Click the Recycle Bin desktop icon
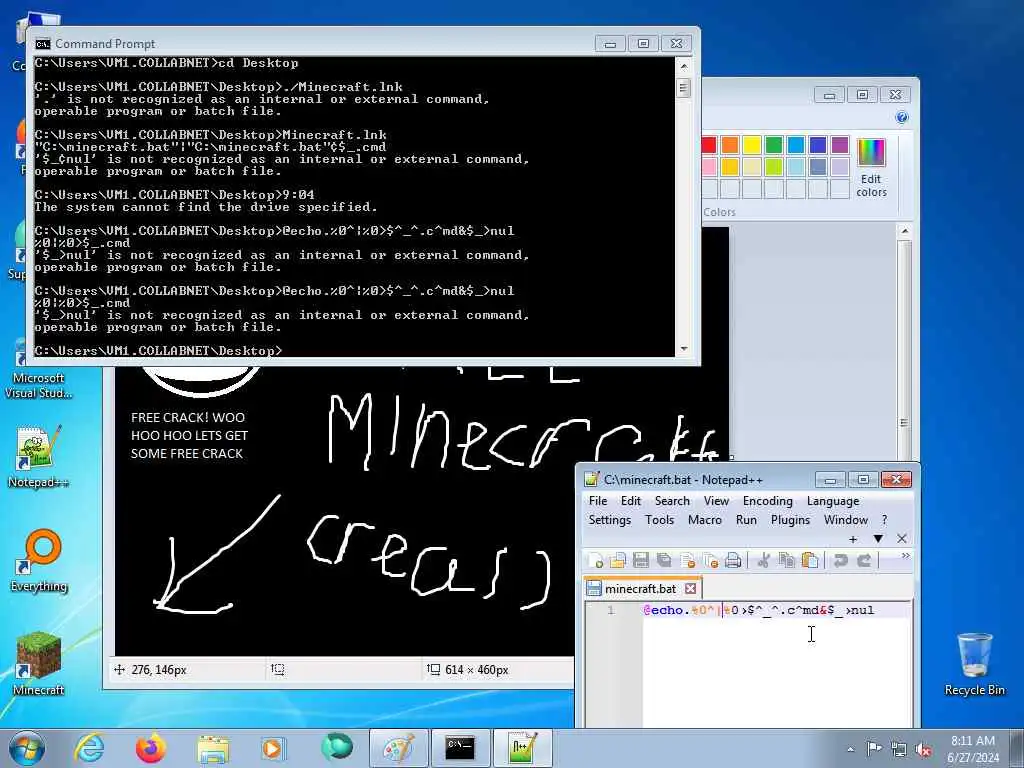The height and width of the screenshot is (768, 1024). pos(974,664)
